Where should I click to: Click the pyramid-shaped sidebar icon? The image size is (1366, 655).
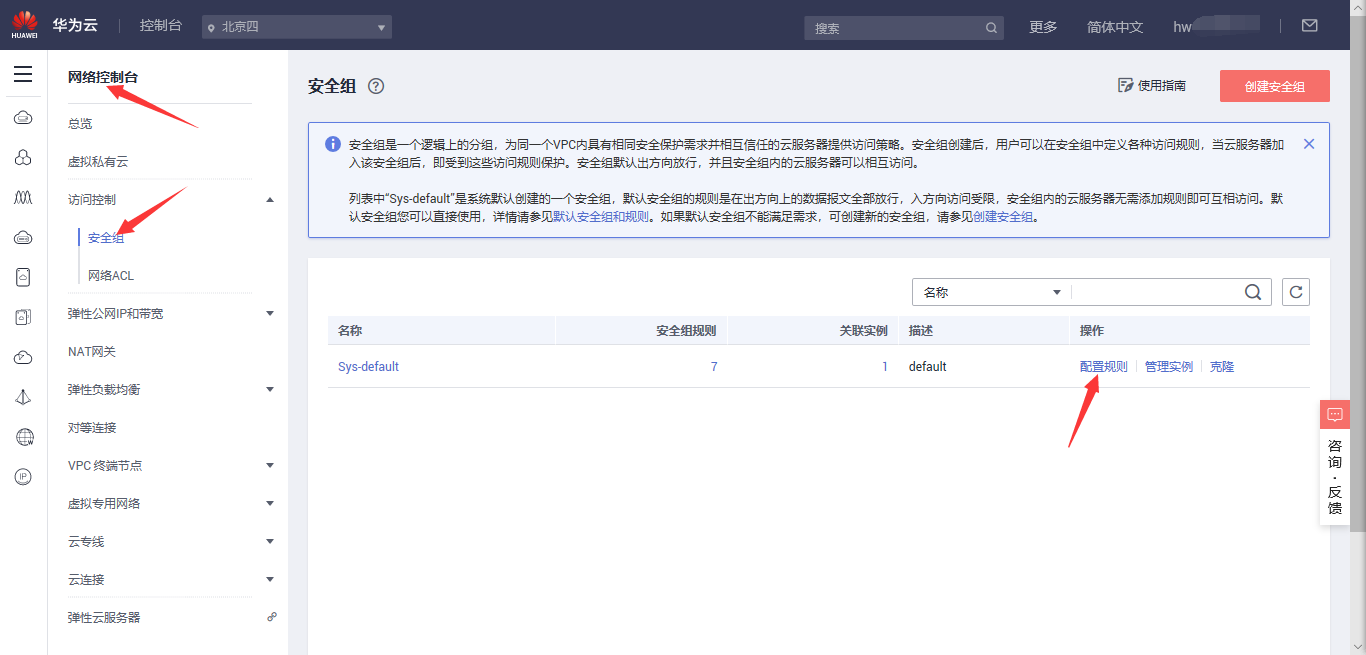[23, 397]
